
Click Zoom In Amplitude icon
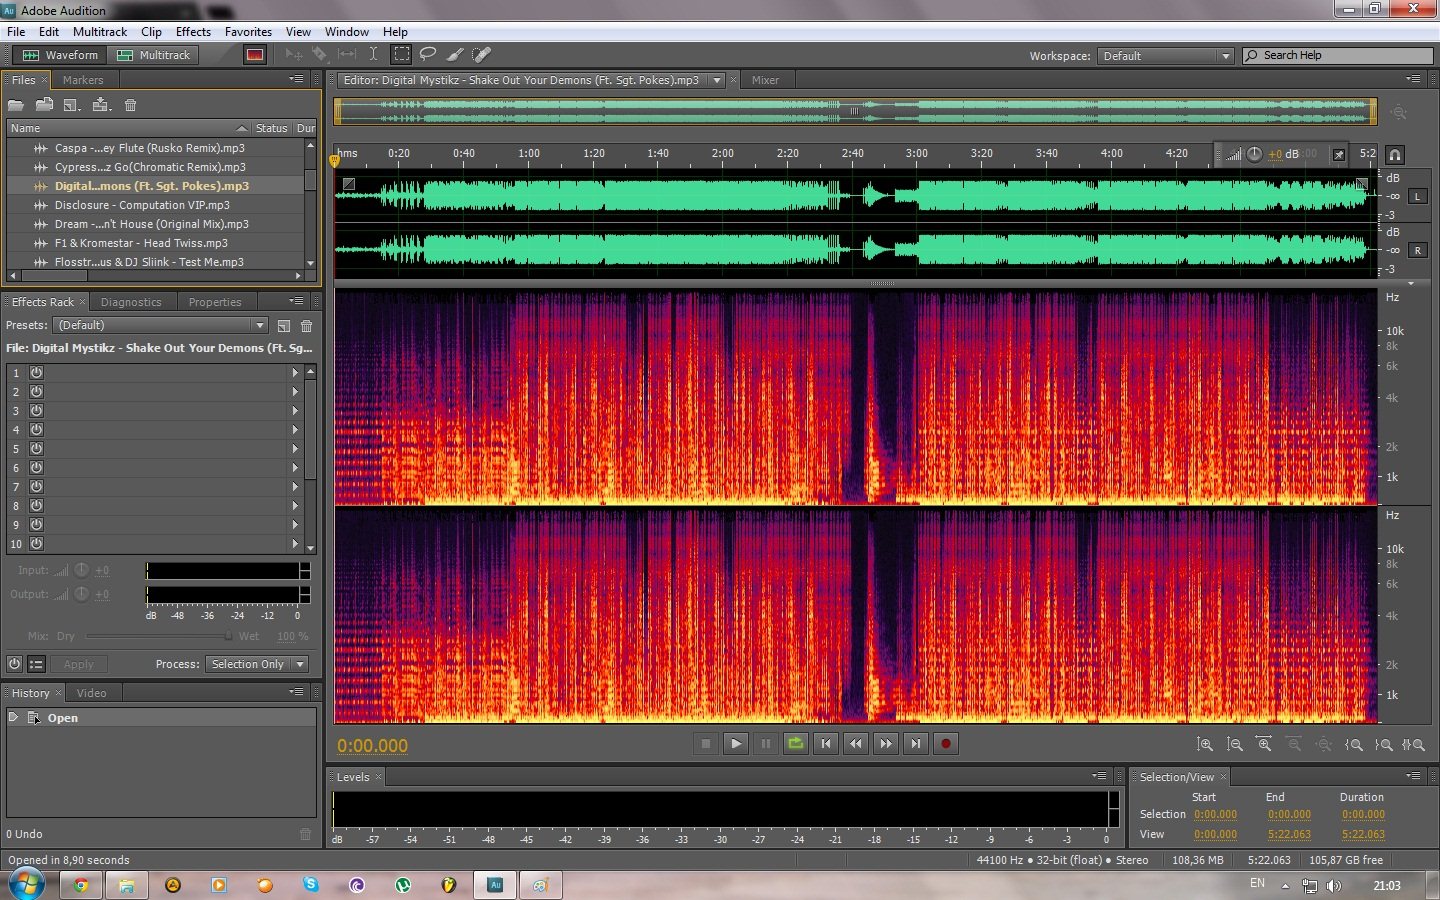(x=1205, y=745)
